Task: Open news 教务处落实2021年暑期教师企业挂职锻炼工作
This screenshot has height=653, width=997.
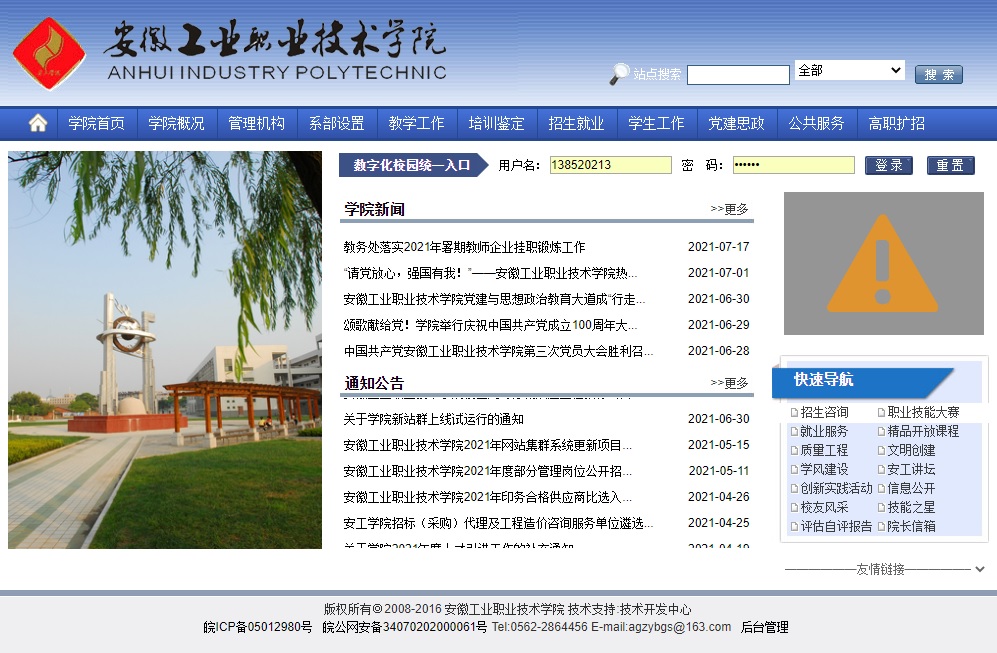Action: pos(464,247)
